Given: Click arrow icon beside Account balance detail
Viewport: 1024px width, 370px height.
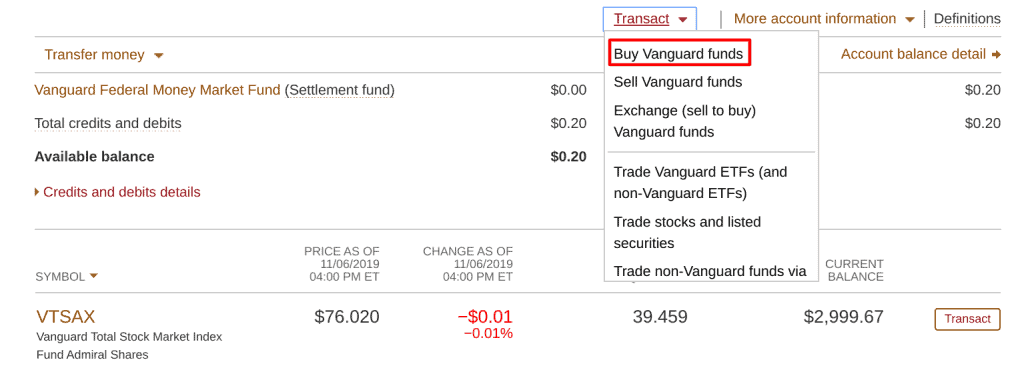Looking at the screenshot, I should pos(996,55).
